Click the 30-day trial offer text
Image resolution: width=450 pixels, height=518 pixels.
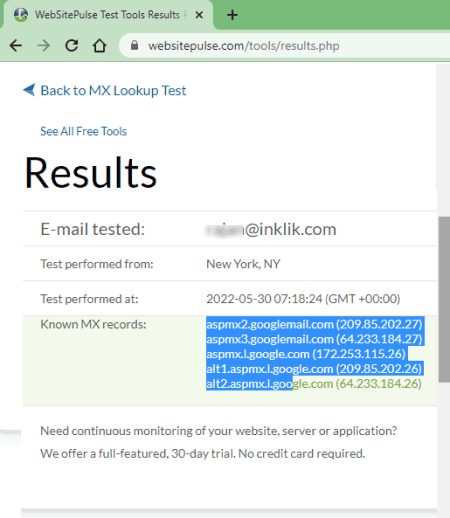[203, 454]
